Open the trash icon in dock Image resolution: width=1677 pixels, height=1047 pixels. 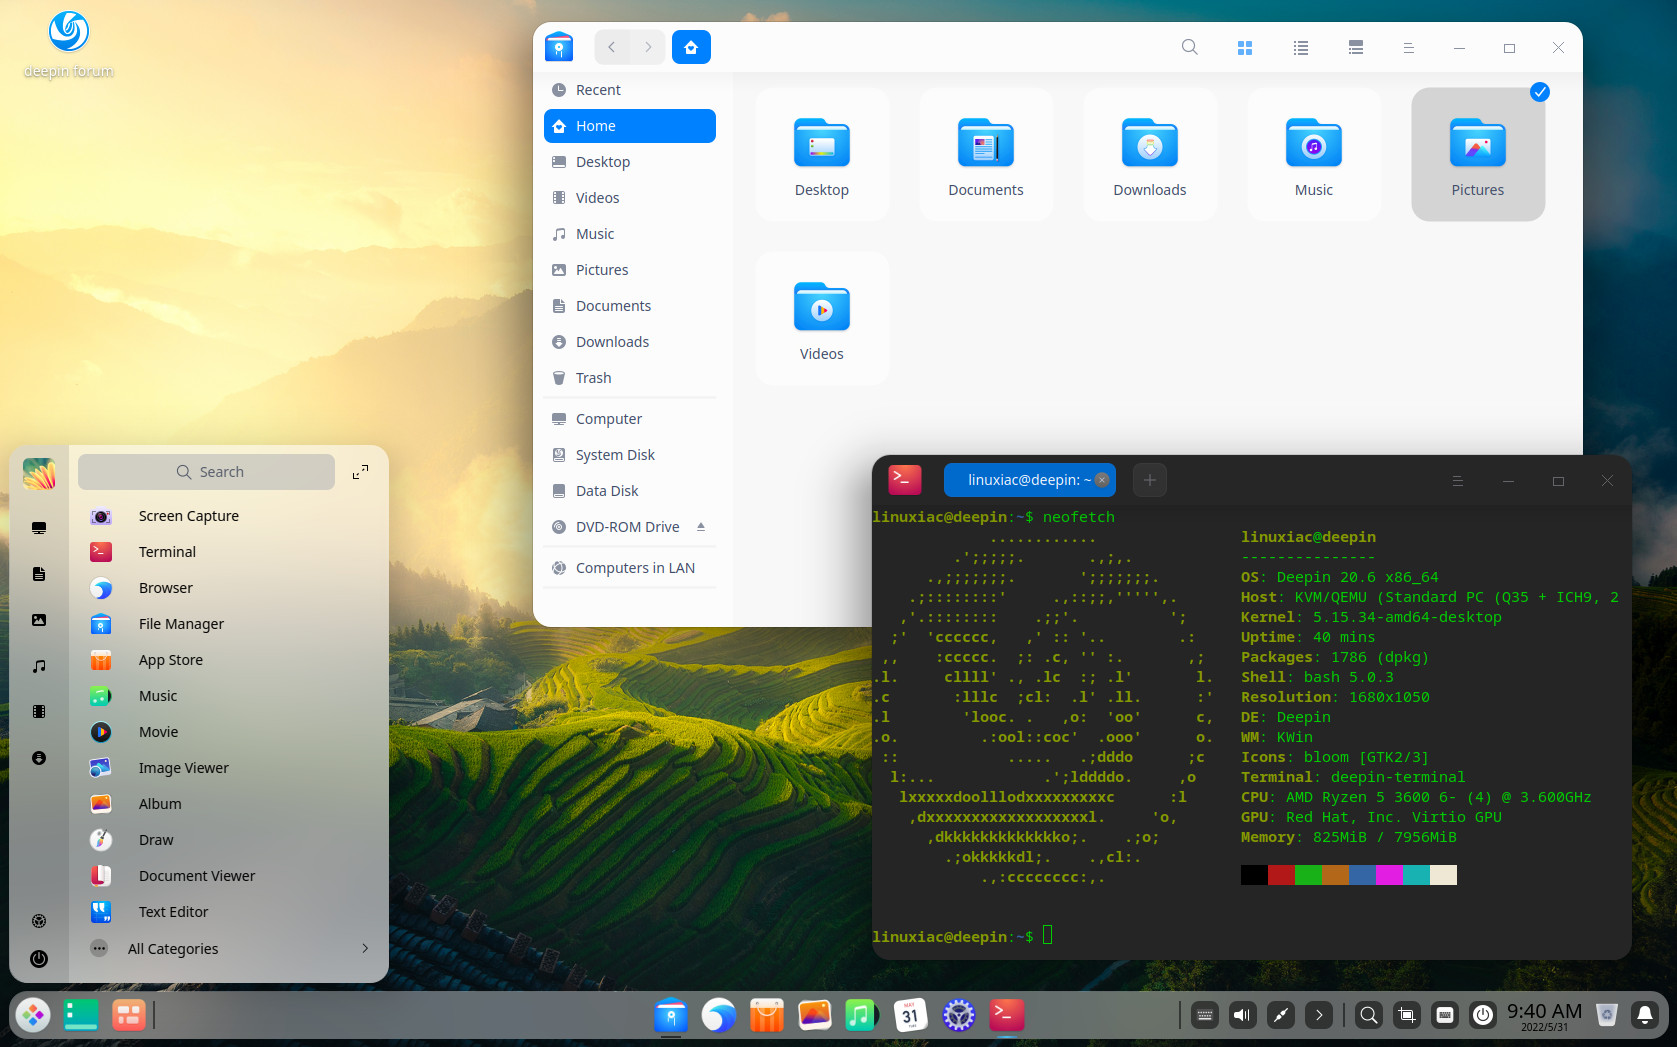pyautogui.click(x=1607, y=1015)
